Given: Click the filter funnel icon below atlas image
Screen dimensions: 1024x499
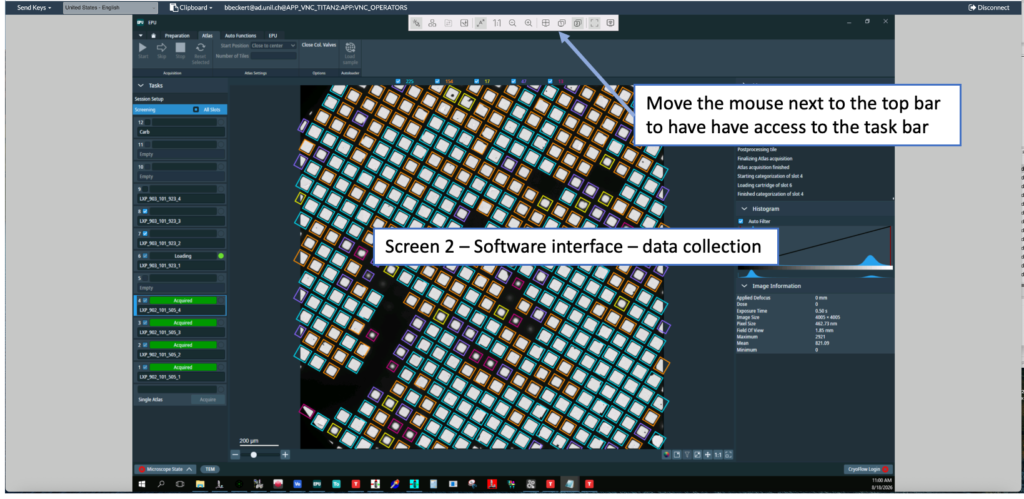Looking at the screenshot, I should 687,455.
